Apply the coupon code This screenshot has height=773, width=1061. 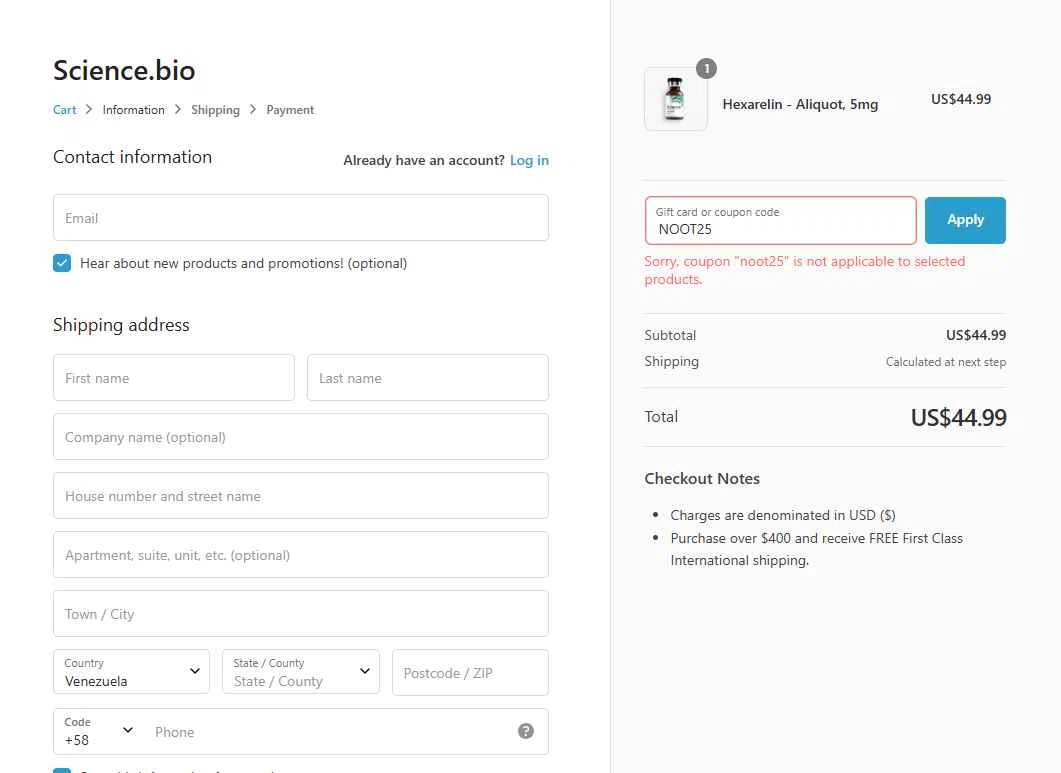[965, 220]
